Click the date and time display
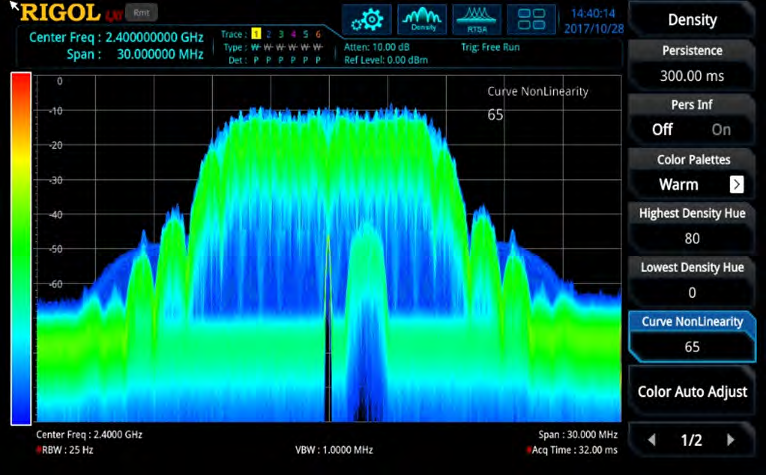The width and height of the screenshot is (766, 475). point(594,21)
